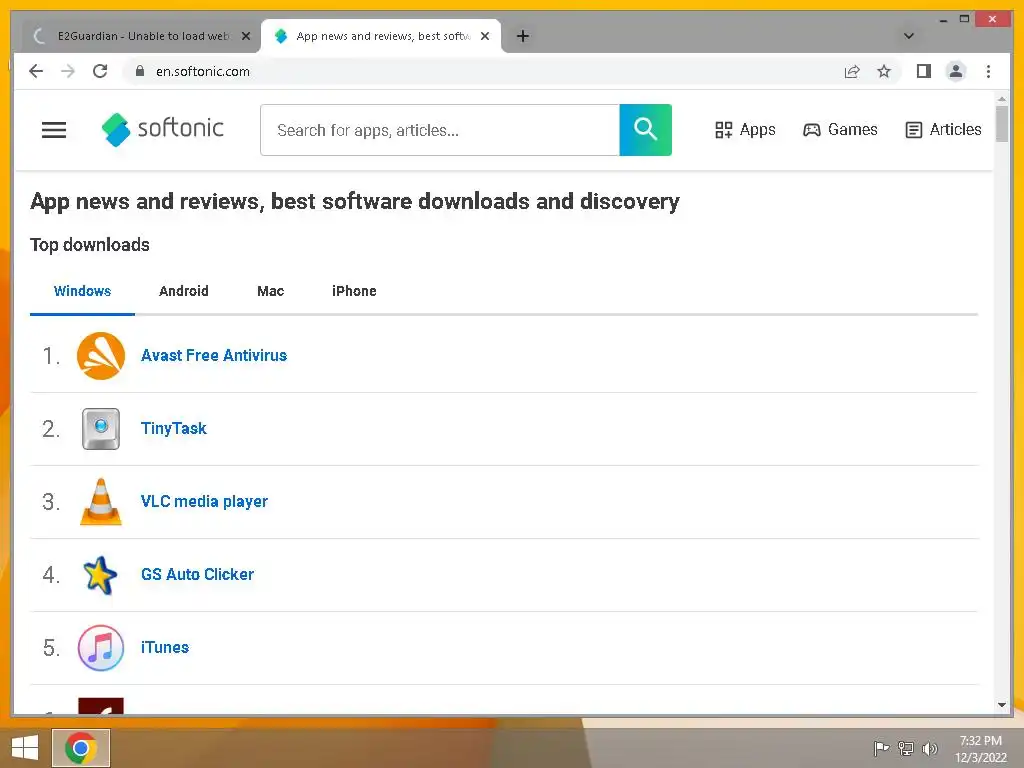The width and height of the screenshot is (1024, 768).
Task: Close the Softonic App news tab
Action: pyautogui.click(x=485, y=36)
